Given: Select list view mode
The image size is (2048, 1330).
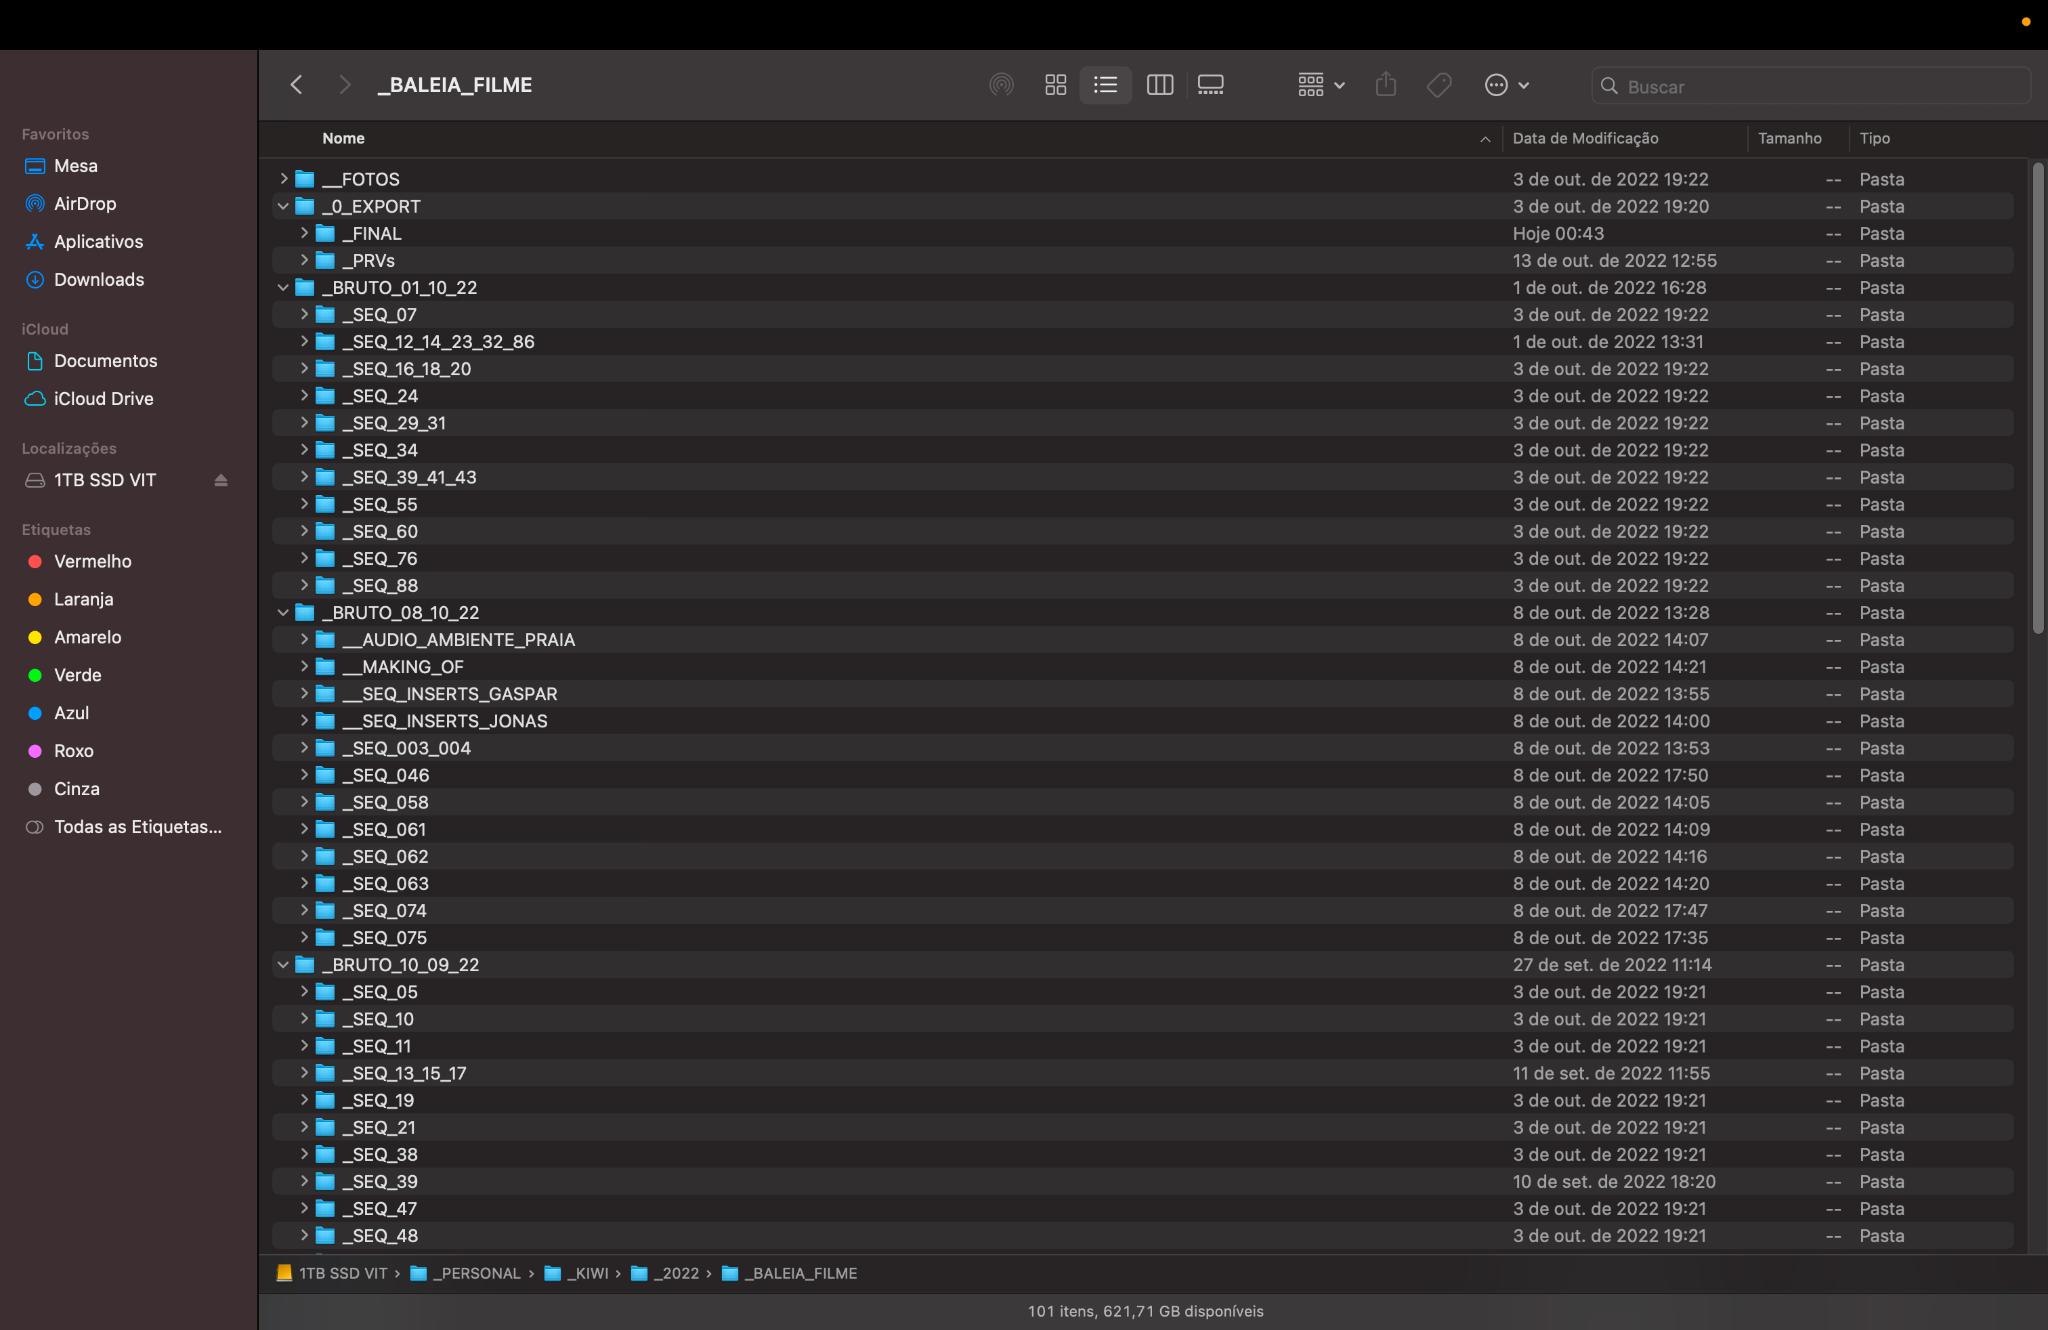Looking at the screenshot, I should pos(1105,85).
